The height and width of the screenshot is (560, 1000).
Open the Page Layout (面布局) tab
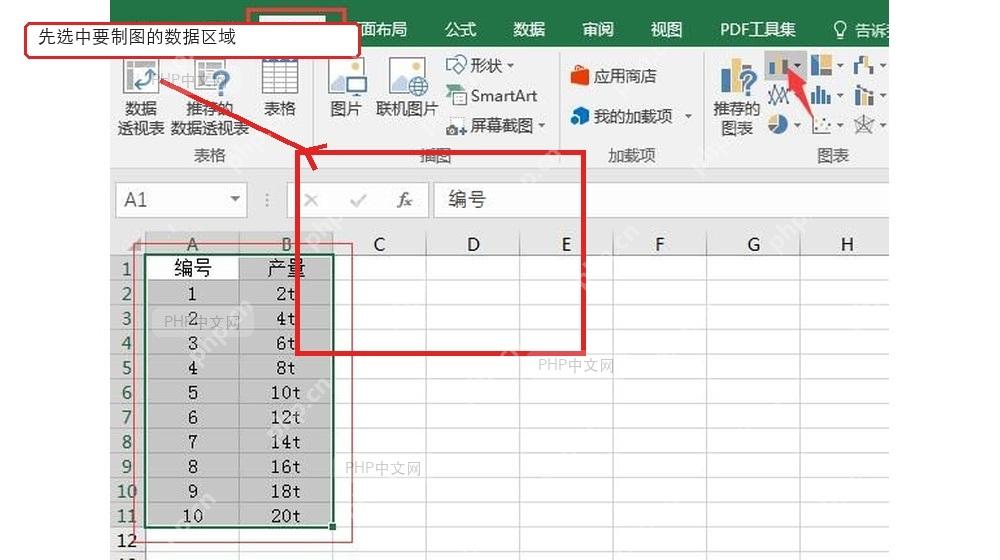(x=383, y=29)
